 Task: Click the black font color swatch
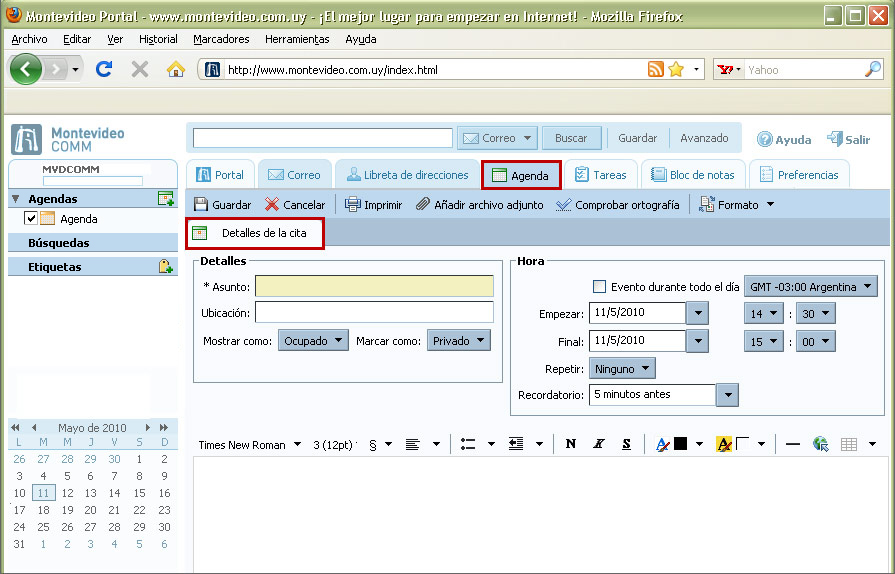[680, 445]
